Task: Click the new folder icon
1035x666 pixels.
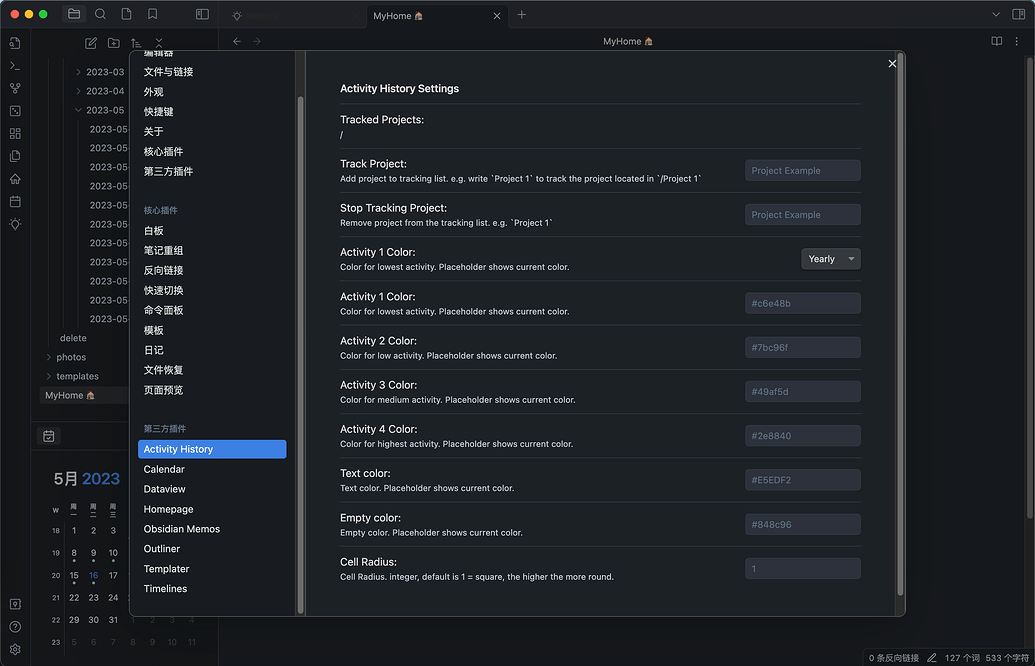Action: [114, 43]
